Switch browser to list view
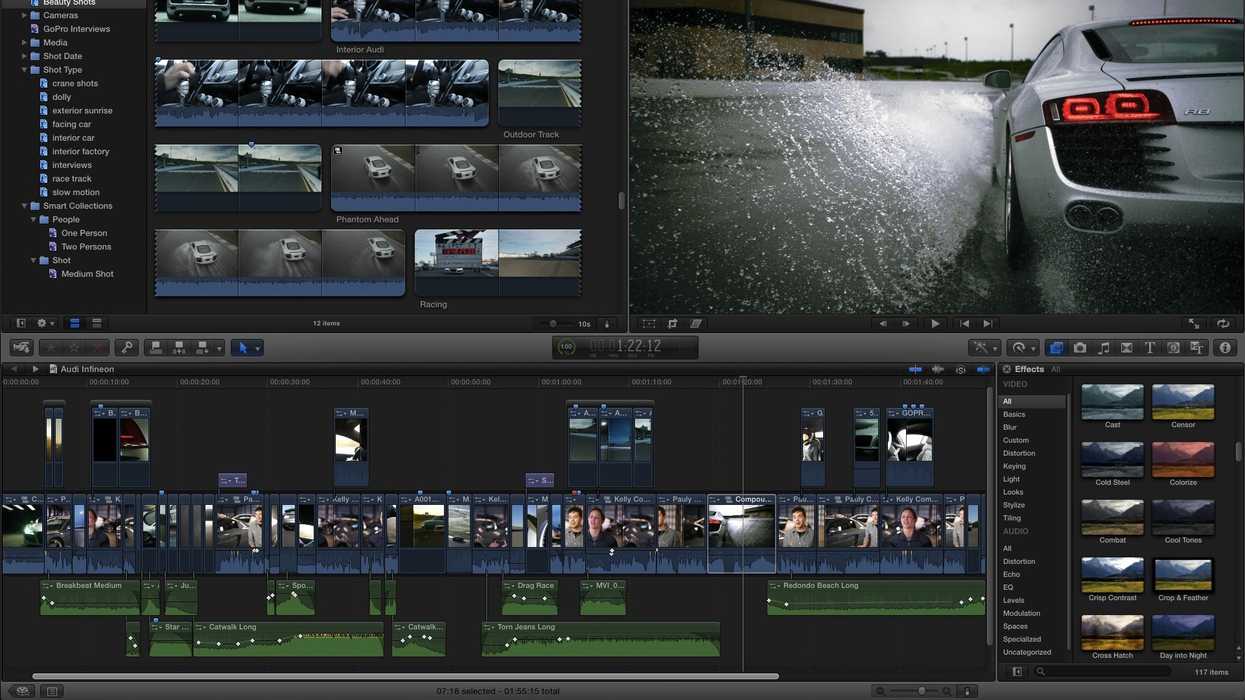The image size is (1245, 700). coord(96,324)
